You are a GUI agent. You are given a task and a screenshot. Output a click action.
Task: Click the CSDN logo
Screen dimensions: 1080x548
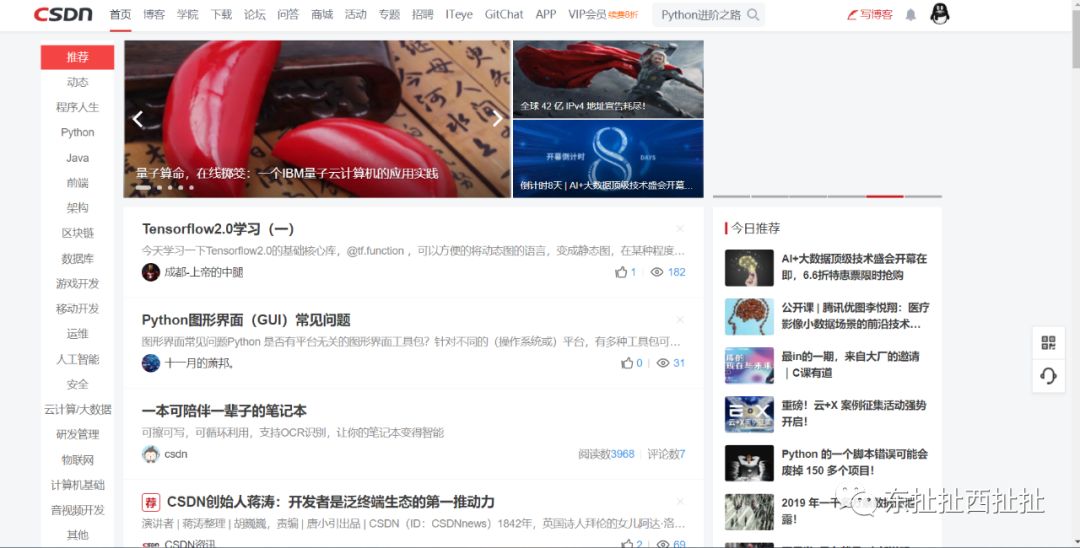63,14
